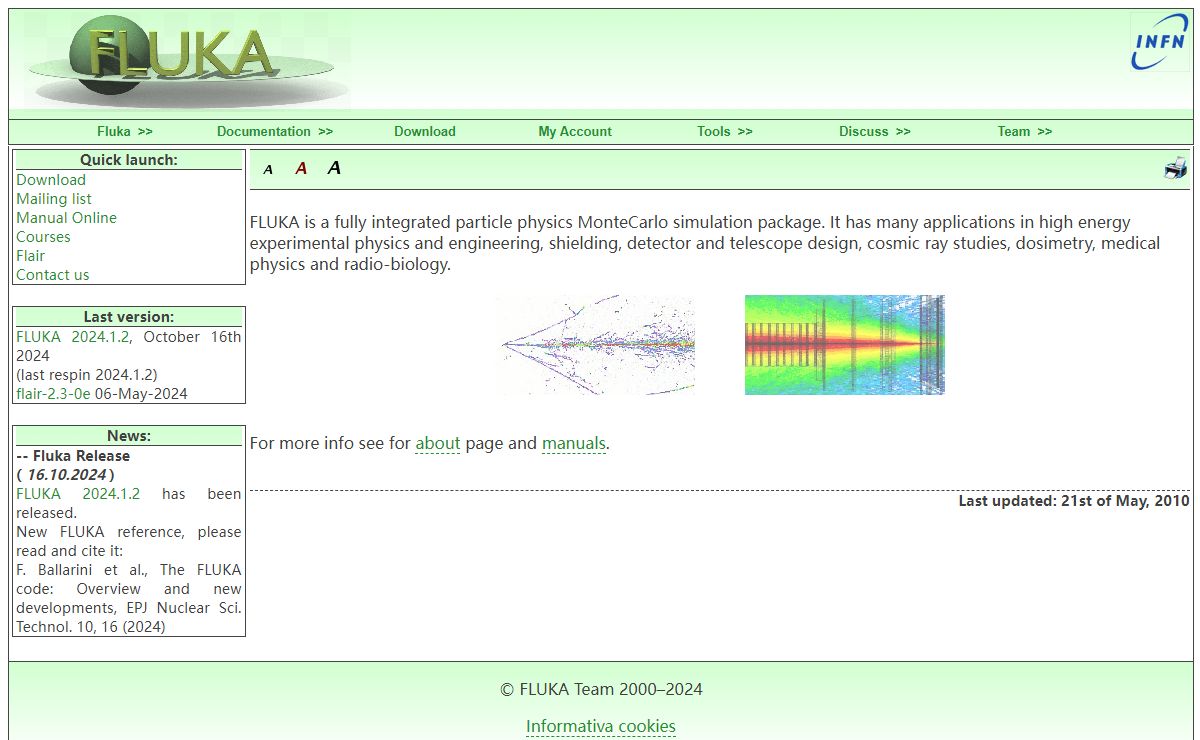Click FLUKA 2024.1.2 link under Last version
Screen dimensions: 1200x740
click(x=73, y=337)
